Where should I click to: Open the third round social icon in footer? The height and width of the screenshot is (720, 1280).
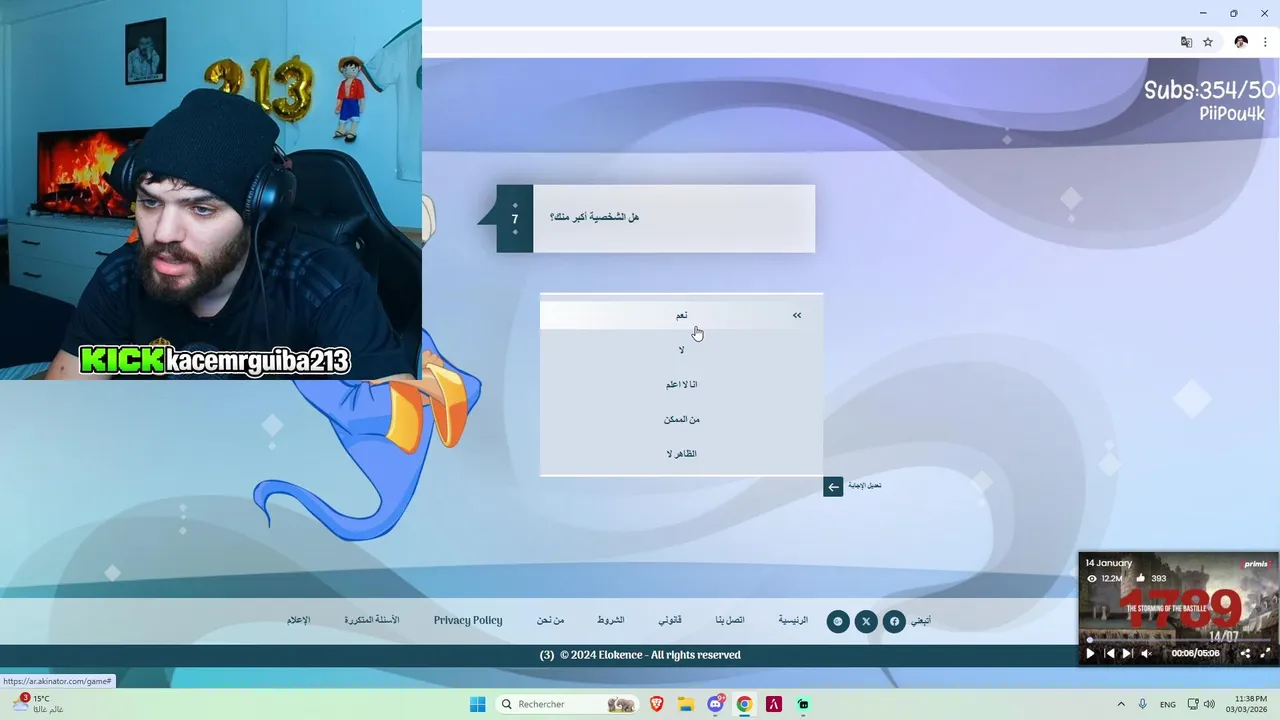click(x=838, y=621)
